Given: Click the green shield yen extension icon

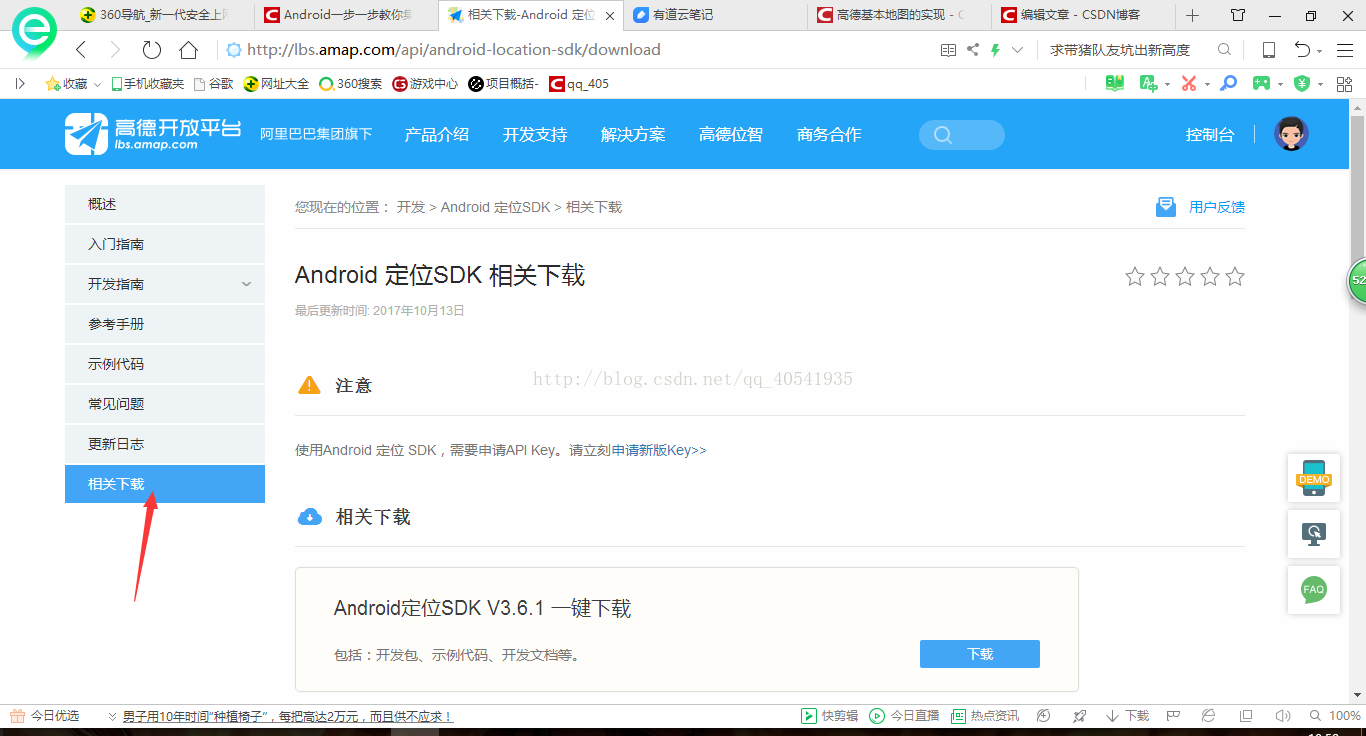Looking at the screenshot, I should (1302, 84).
